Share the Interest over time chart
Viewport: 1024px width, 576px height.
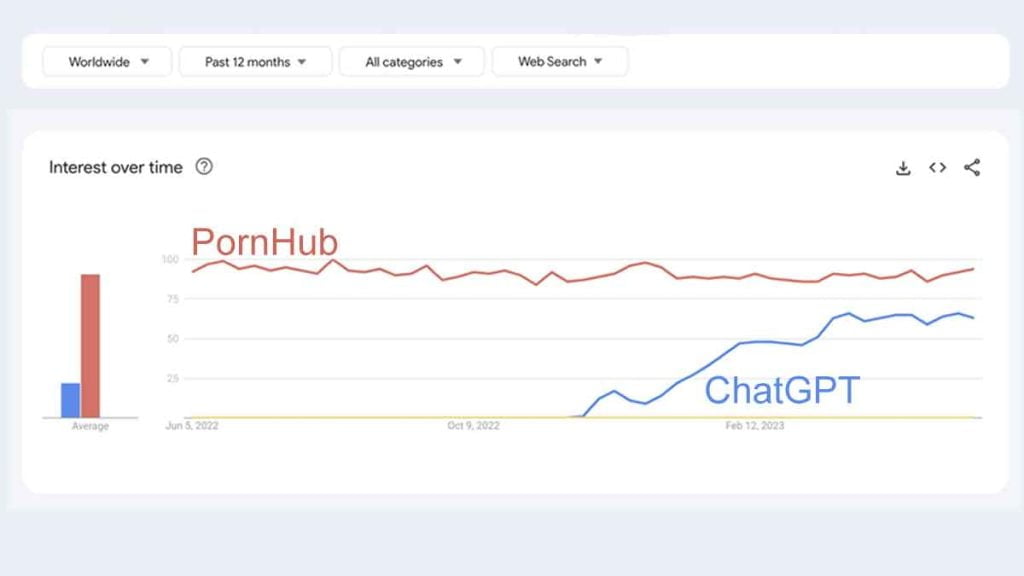pos(972,167)
